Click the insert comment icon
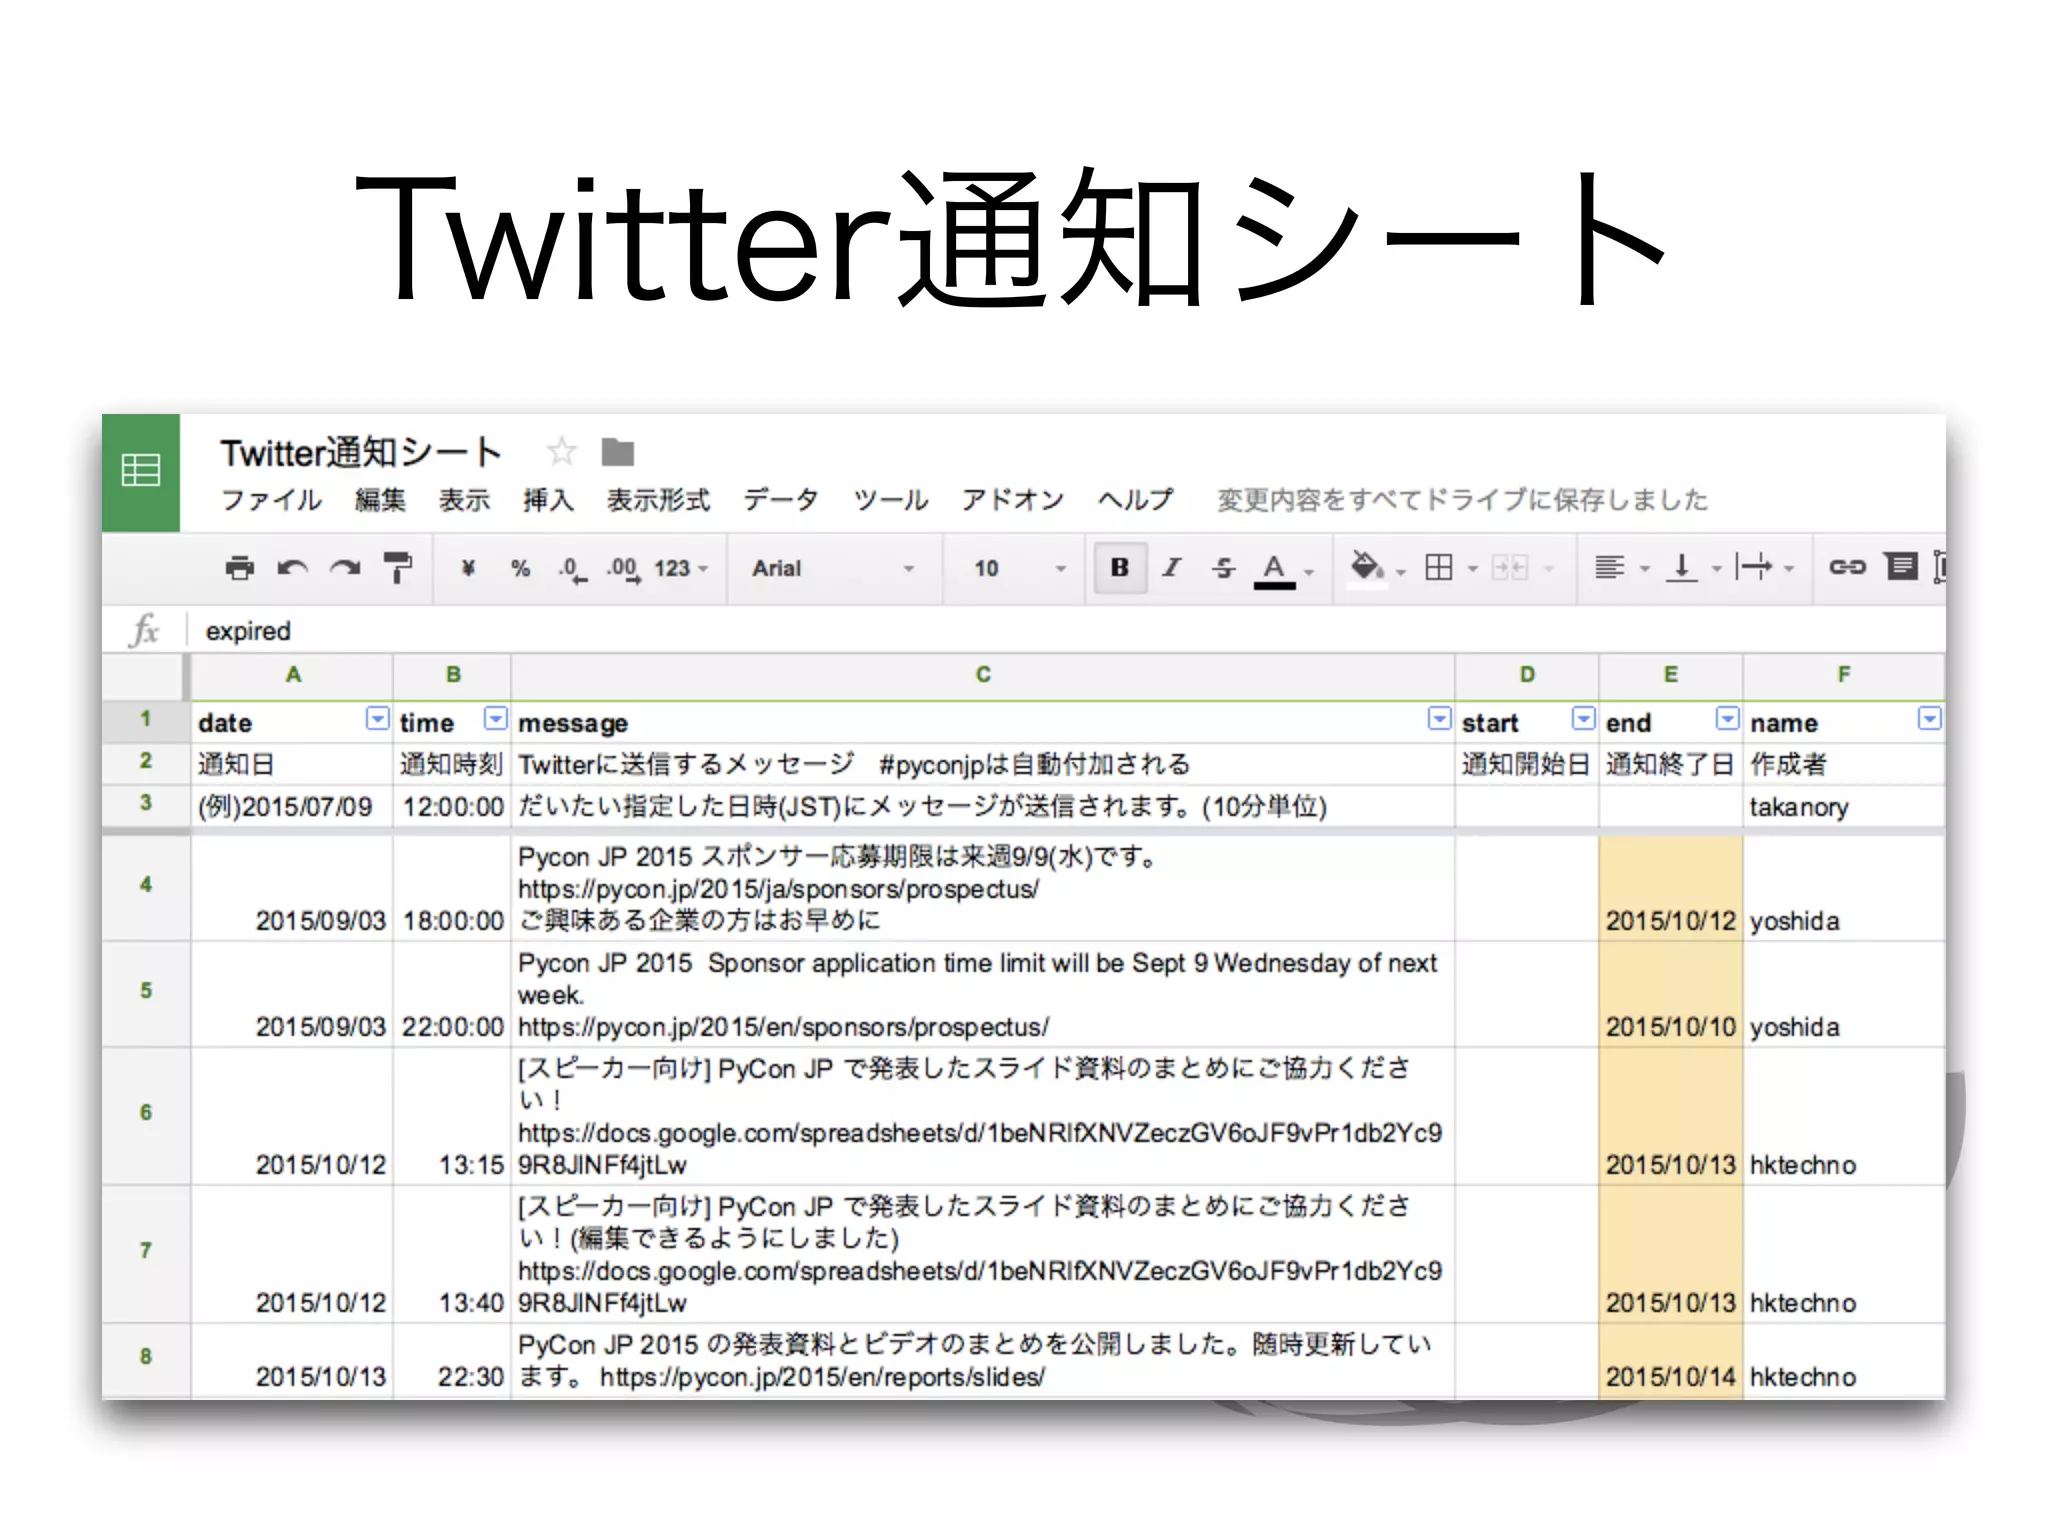The image size is (2048, 1536). click(1901, 567)
